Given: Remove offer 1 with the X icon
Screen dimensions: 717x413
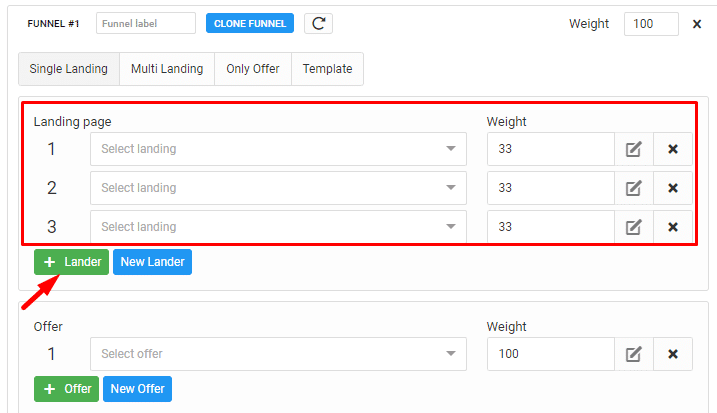Looking at the screenshot, I should [x=673, y=354].
